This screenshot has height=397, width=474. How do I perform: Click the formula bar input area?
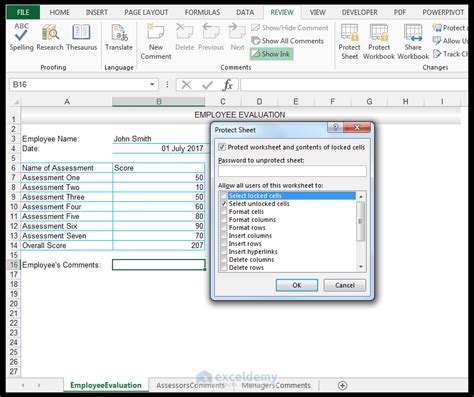tap(353, 85)
